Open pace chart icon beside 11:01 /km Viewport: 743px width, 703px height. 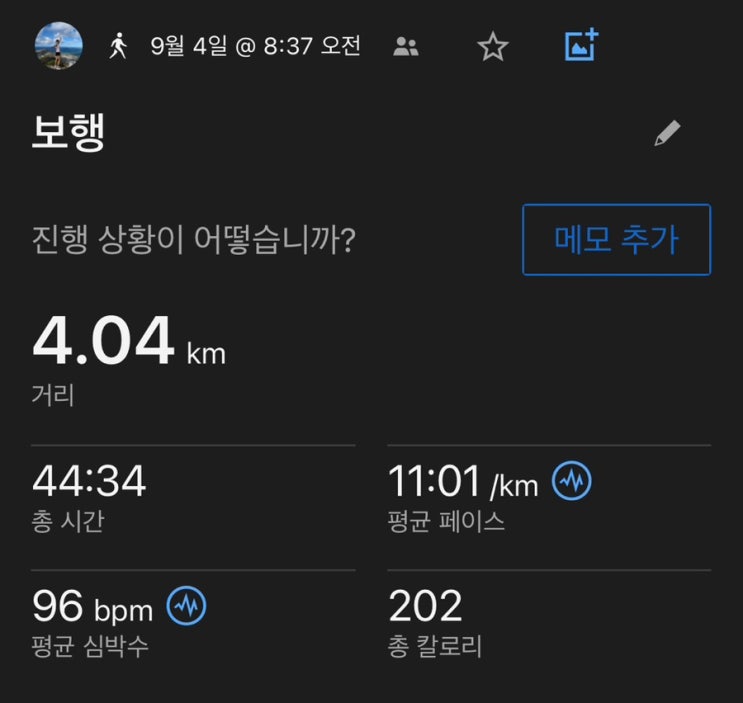click(571, 480)
